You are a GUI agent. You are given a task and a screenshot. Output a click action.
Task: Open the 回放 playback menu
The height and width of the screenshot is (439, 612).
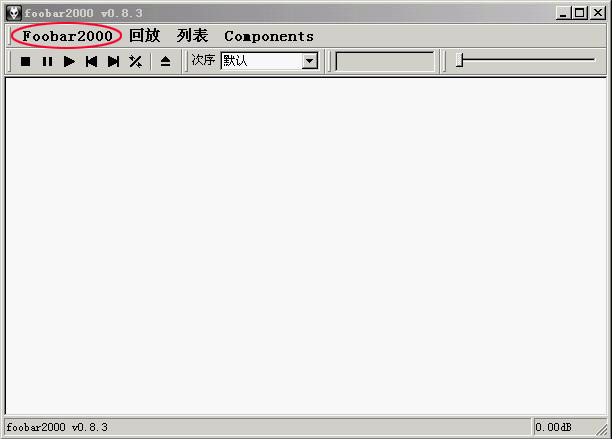coord(144,36)
